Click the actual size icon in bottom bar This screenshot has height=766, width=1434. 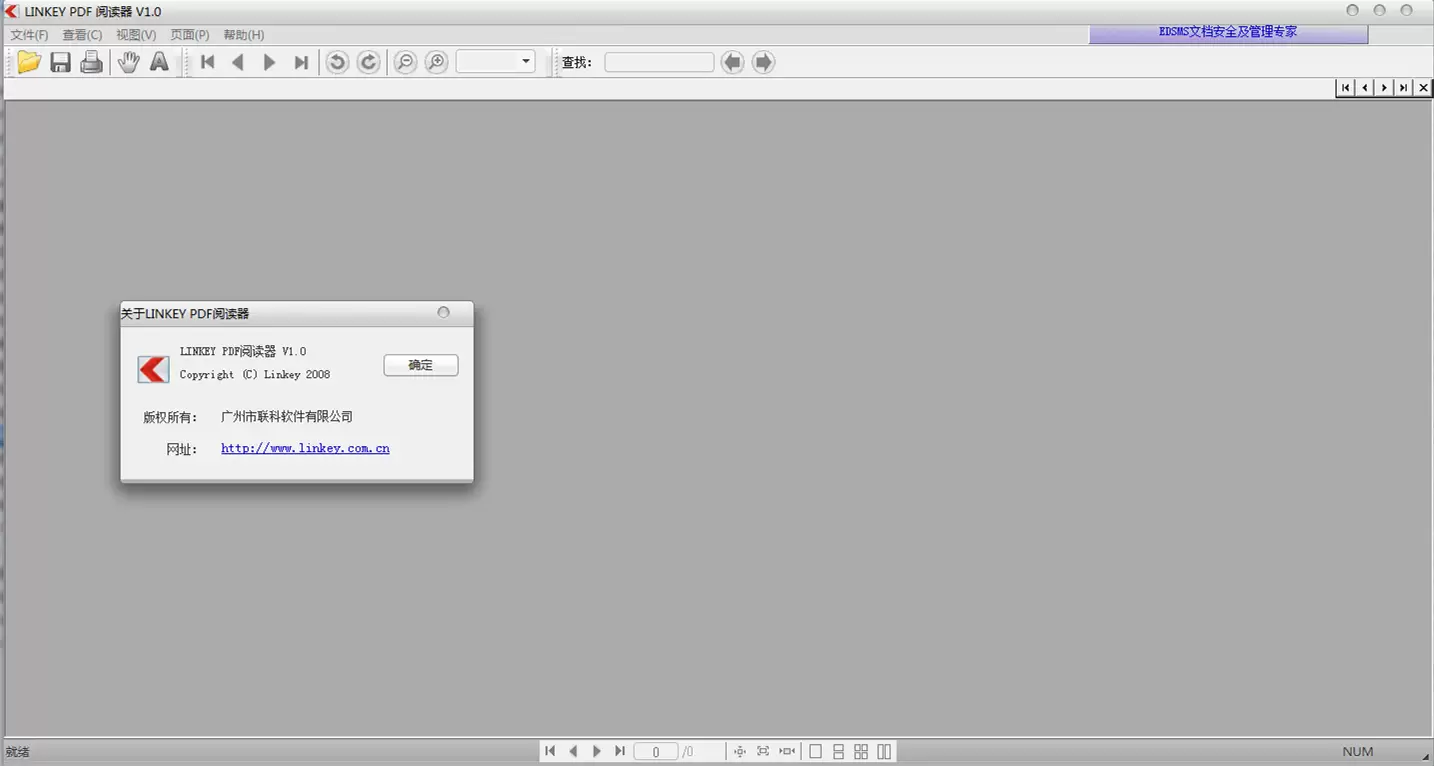tap(740, 751)
